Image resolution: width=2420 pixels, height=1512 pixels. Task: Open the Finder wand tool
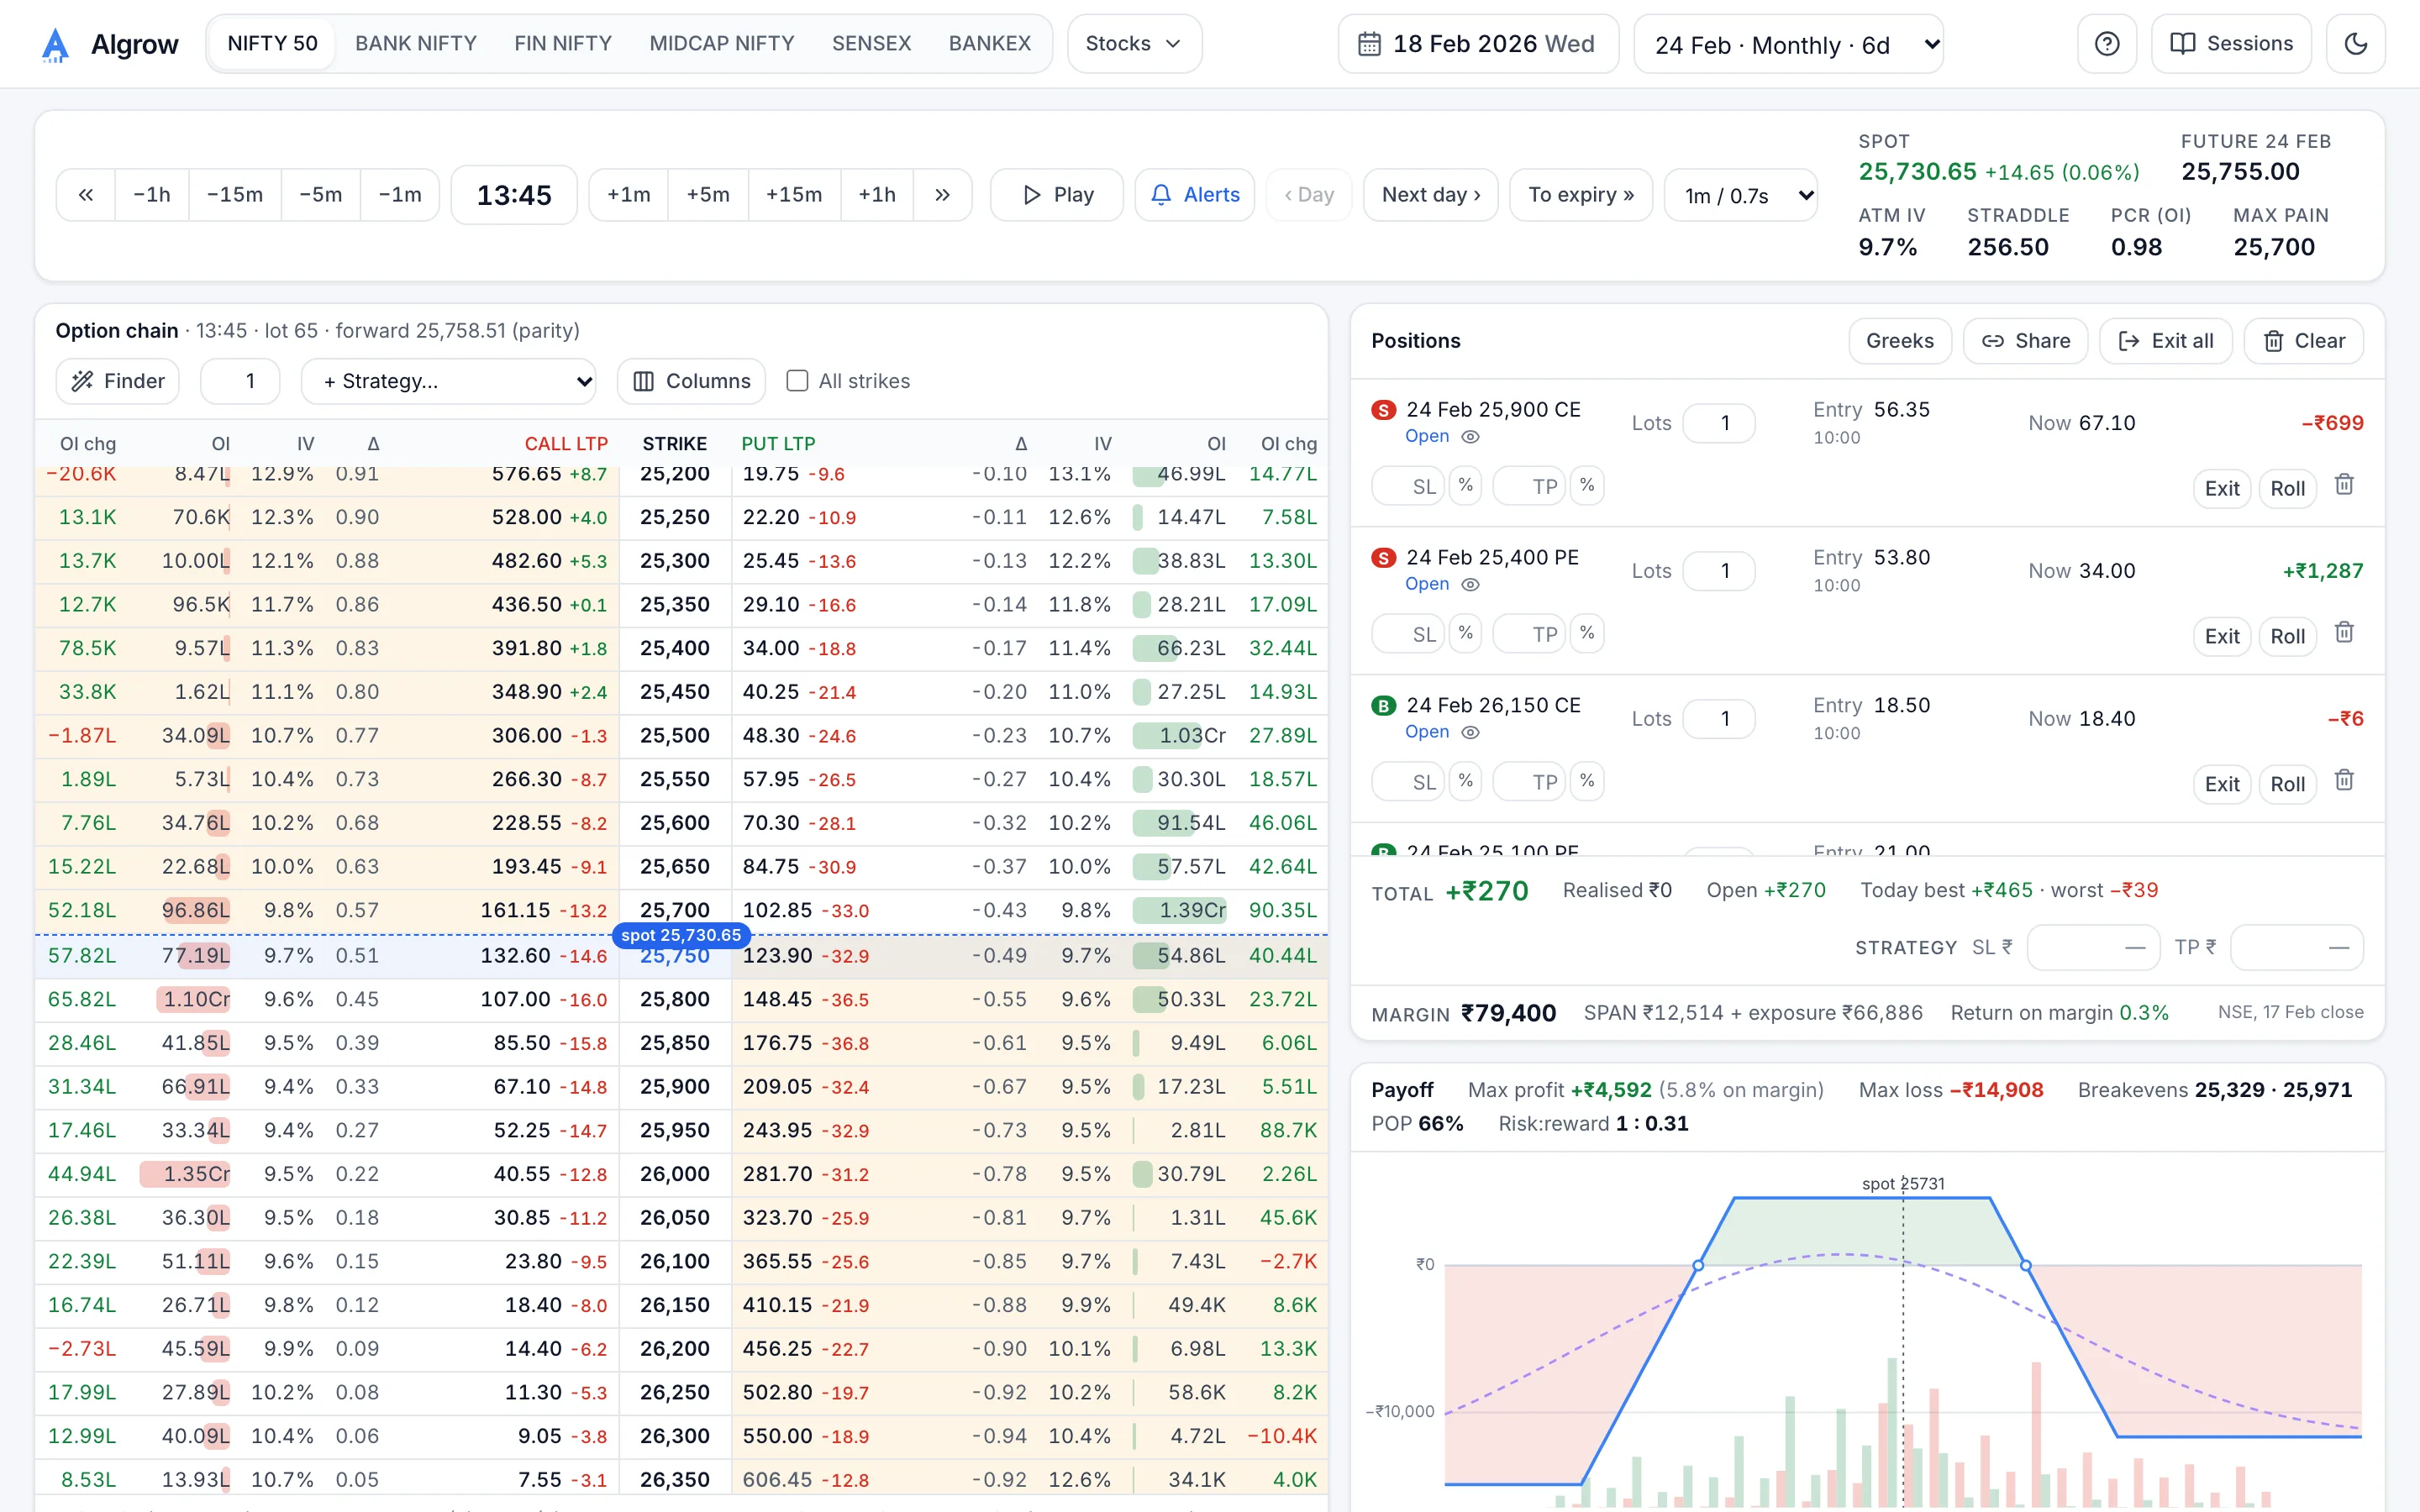click(x=118, y=381)
